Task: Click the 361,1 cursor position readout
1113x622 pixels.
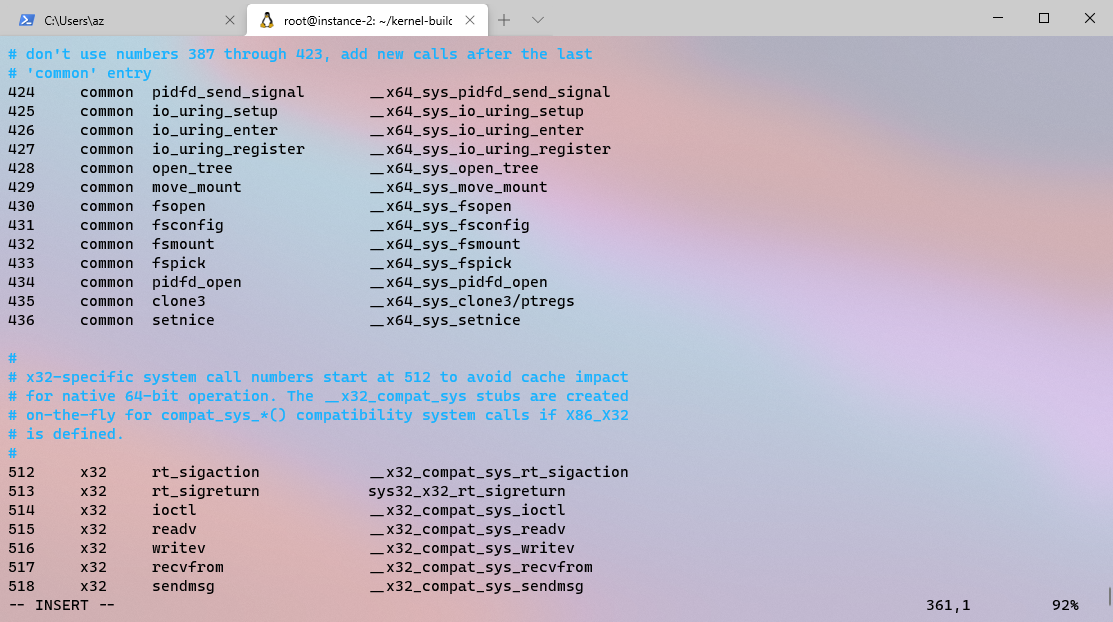Action: 946,604
